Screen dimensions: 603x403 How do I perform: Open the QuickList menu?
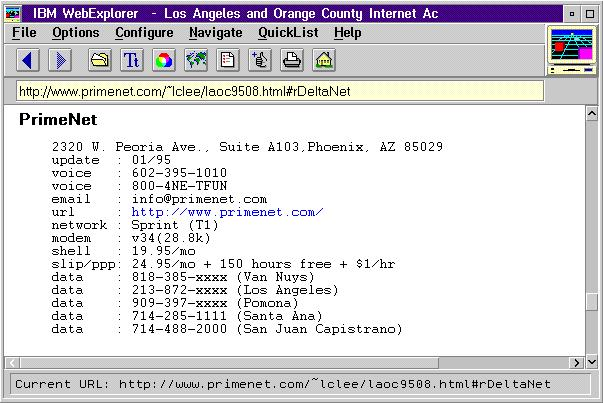pos(288,33)
